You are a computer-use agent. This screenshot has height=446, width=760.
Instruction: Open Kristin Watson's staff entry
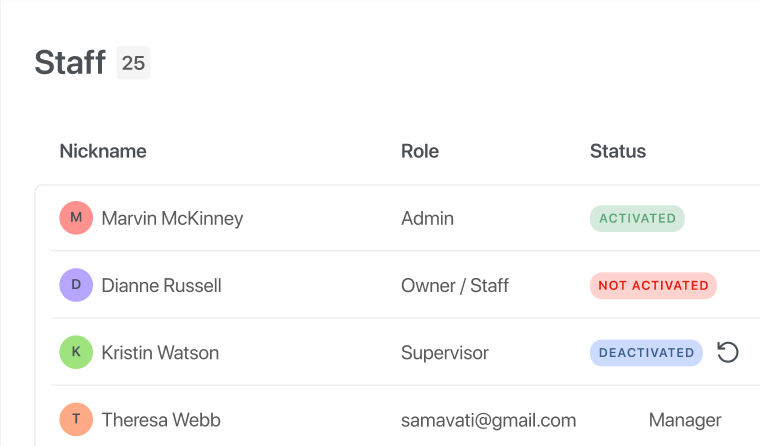pyautogui.click(x=160, y=352)
